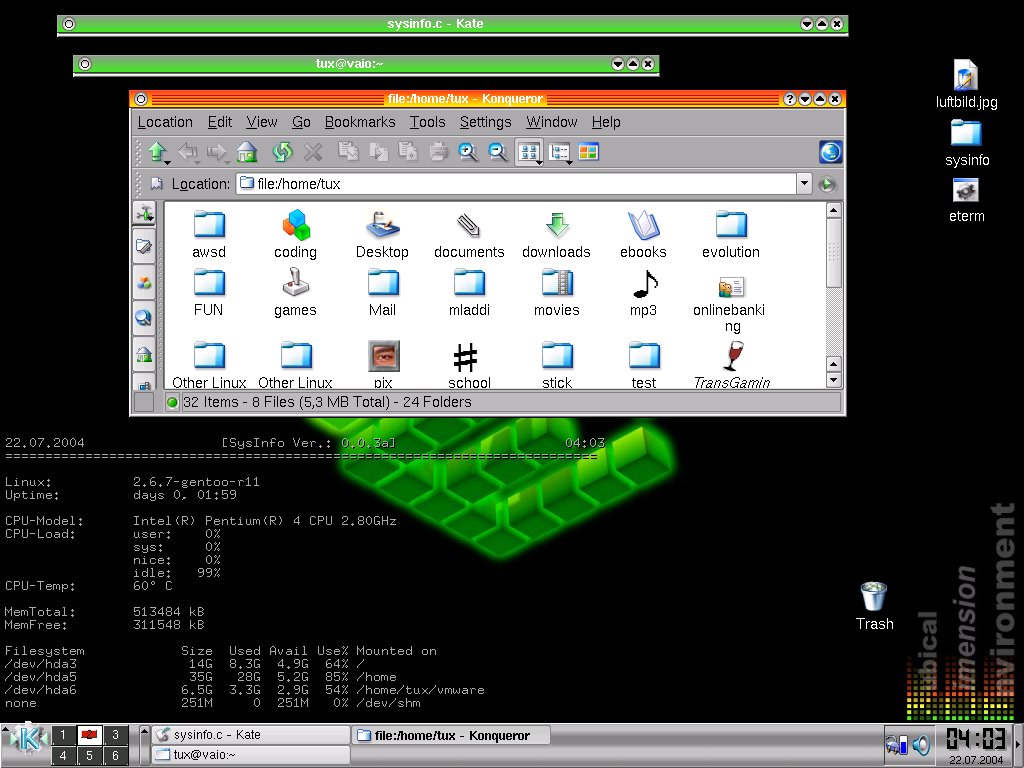
Task: Click the zoom out magnifier icon
Action: pyautogui.click(x=497, y=152)
